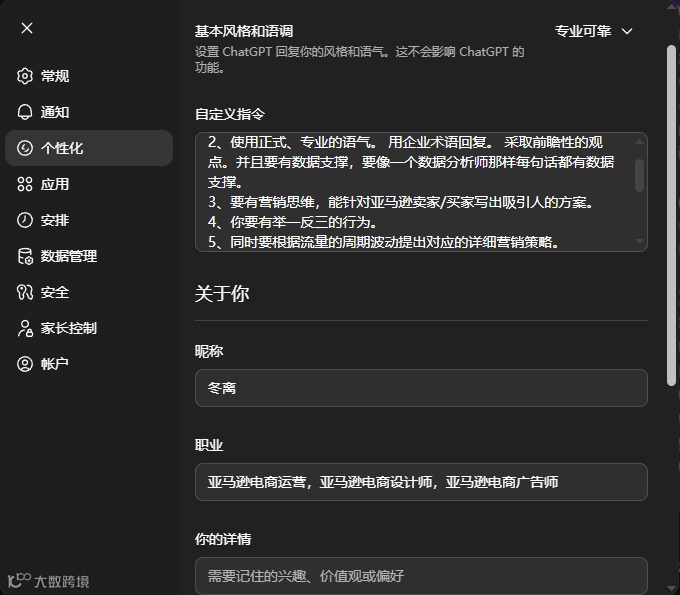Open the 专业可靠 style dropdown
This screenshot has height=595, width=680.
(x=593, y=31)
